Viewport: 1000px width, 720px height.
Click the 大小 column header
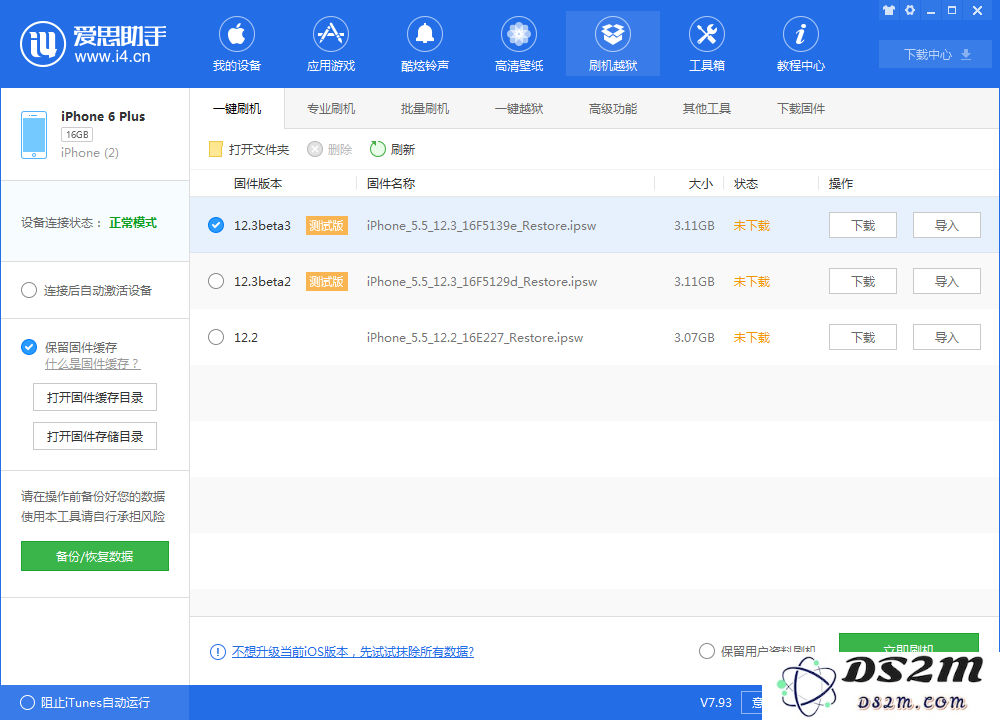click(700, 184)
